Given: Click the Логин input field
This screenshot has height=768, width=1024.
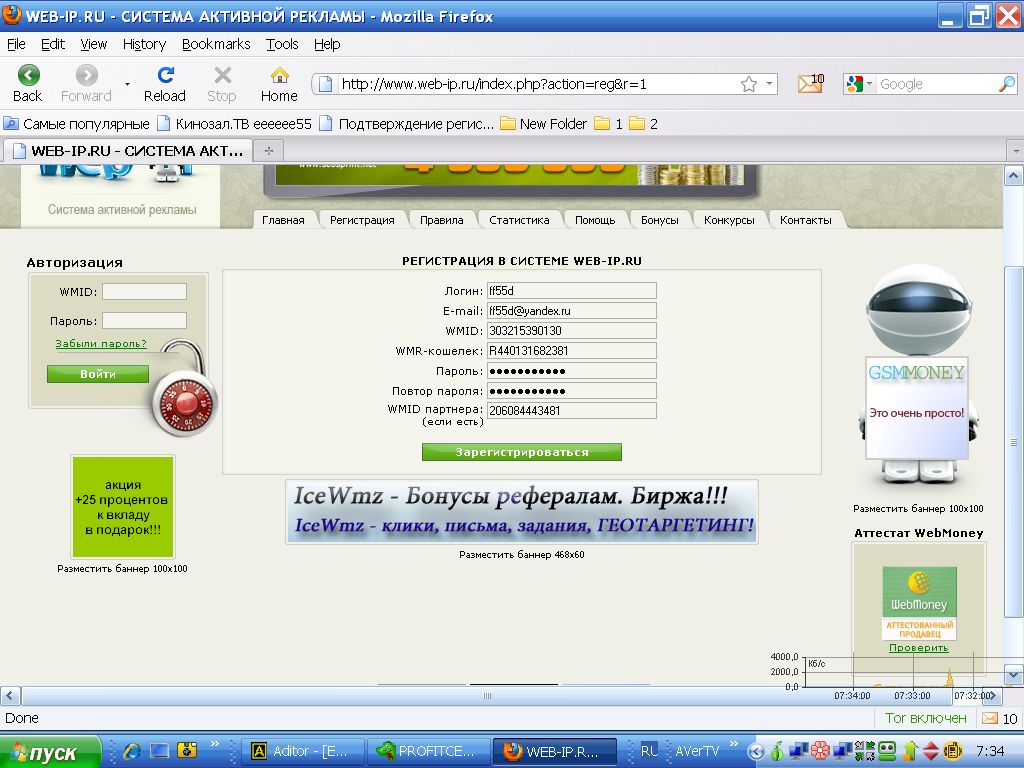Looking at the screenshot, I should point(571,291).
